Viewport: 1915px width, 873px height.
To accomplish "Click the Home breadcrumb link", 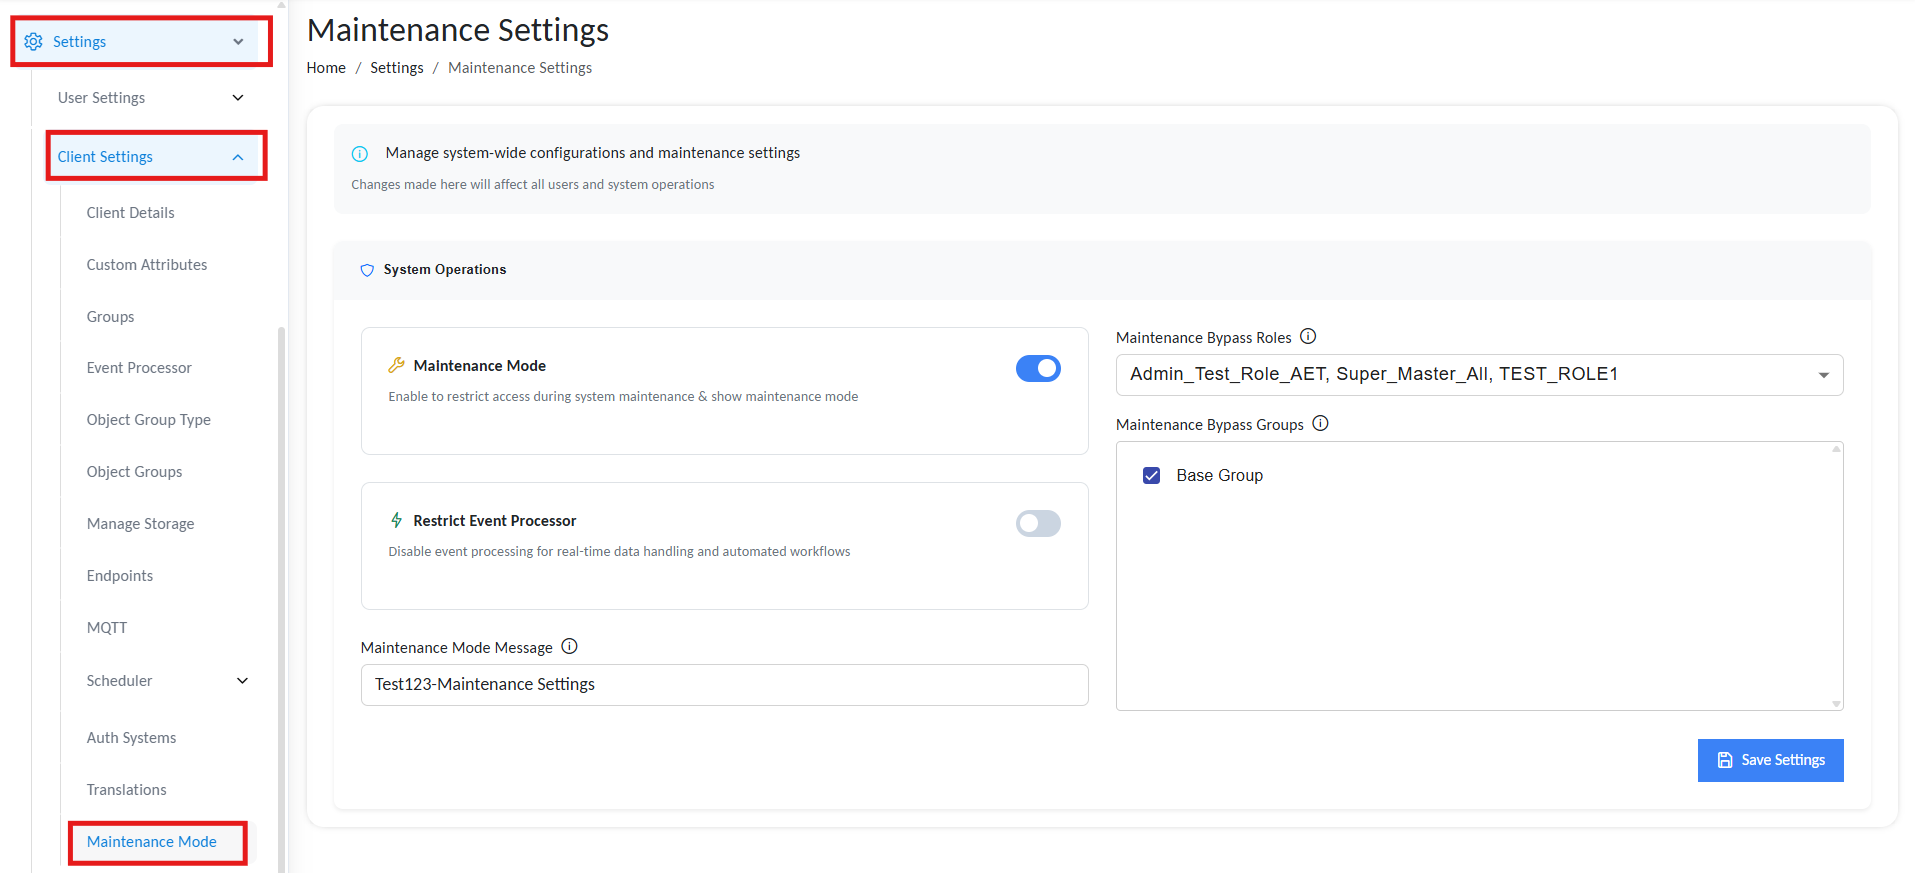I will click(326, 68).
